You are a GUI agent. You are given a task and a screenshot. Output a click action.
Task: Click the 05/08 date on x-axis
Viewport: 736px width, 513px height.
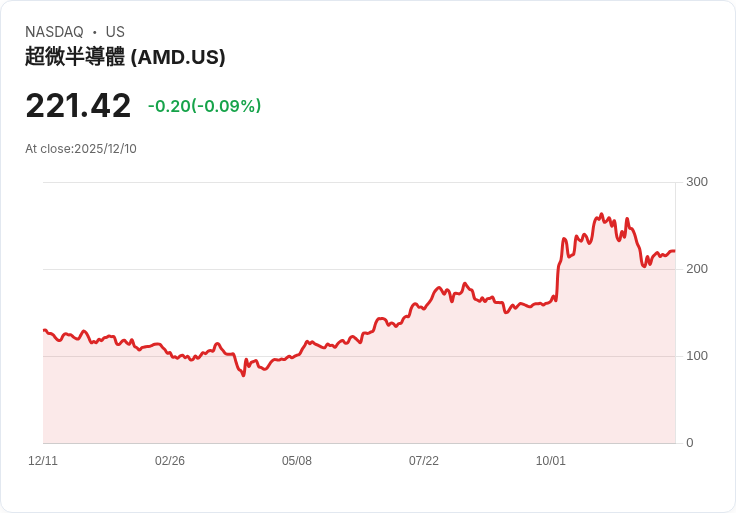click(x=297, y=460)
